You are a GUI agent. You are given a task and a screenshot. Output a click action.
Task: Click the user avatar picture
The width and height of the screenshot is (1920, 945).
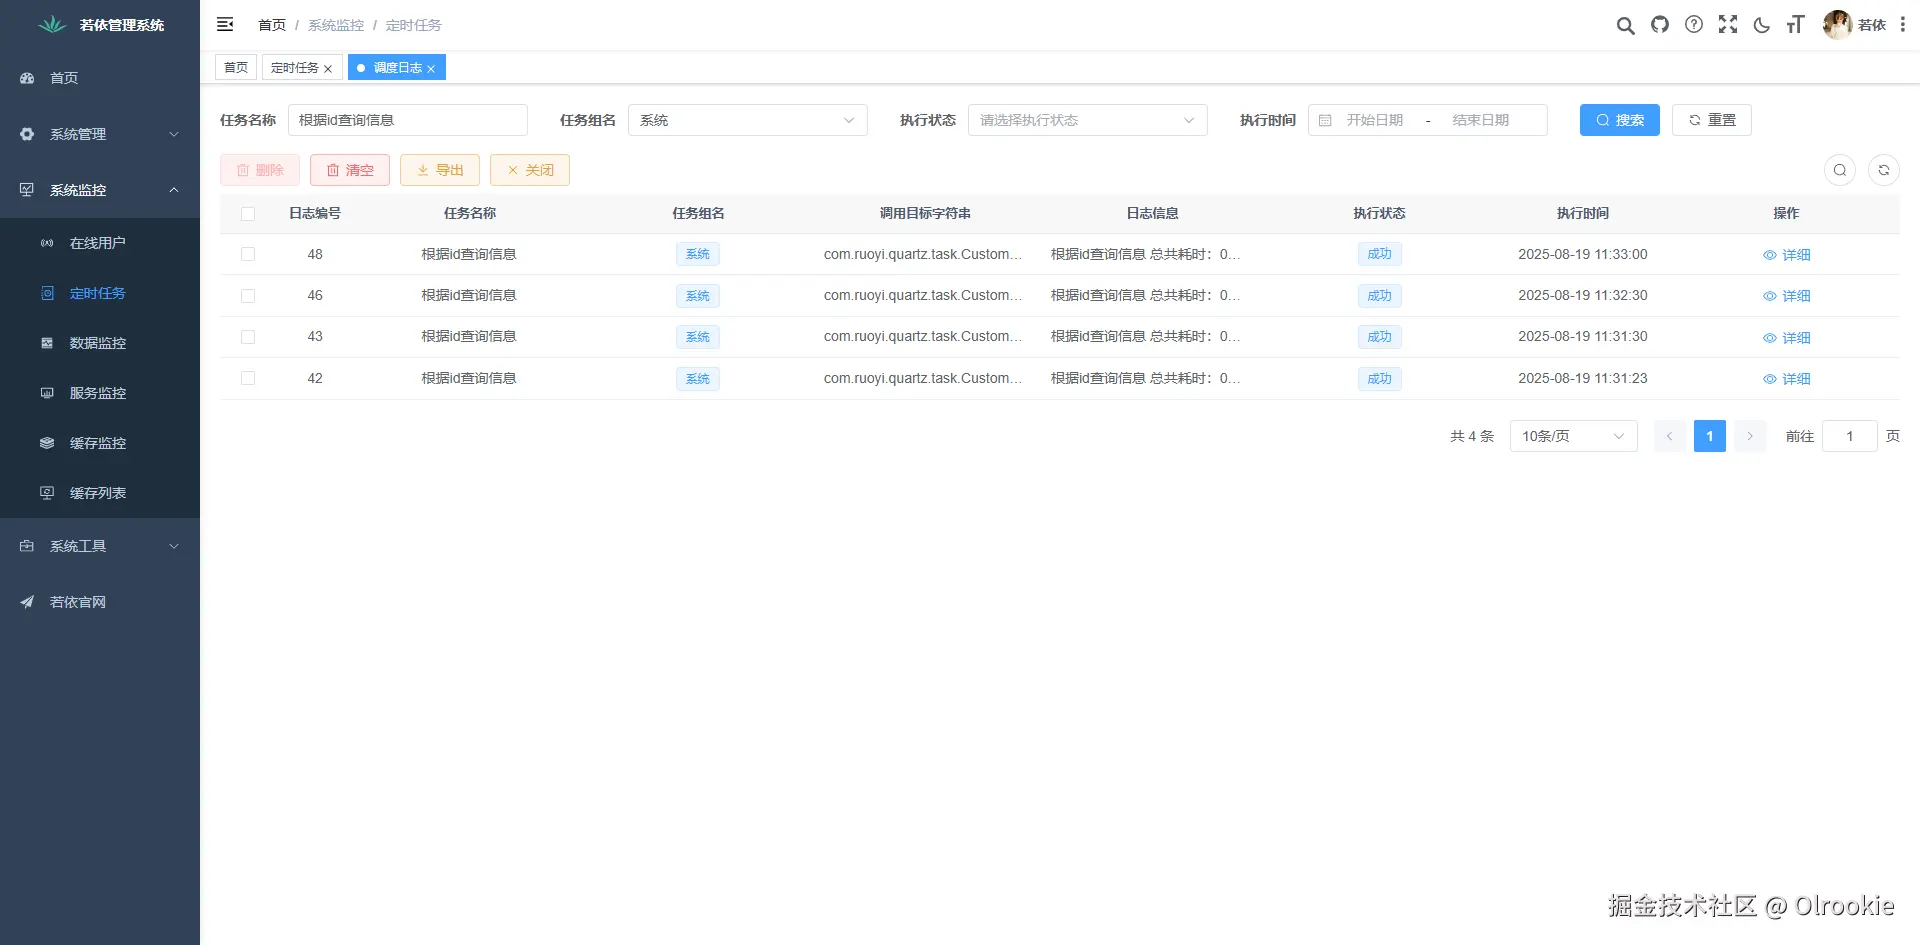tap(1837, 25)
